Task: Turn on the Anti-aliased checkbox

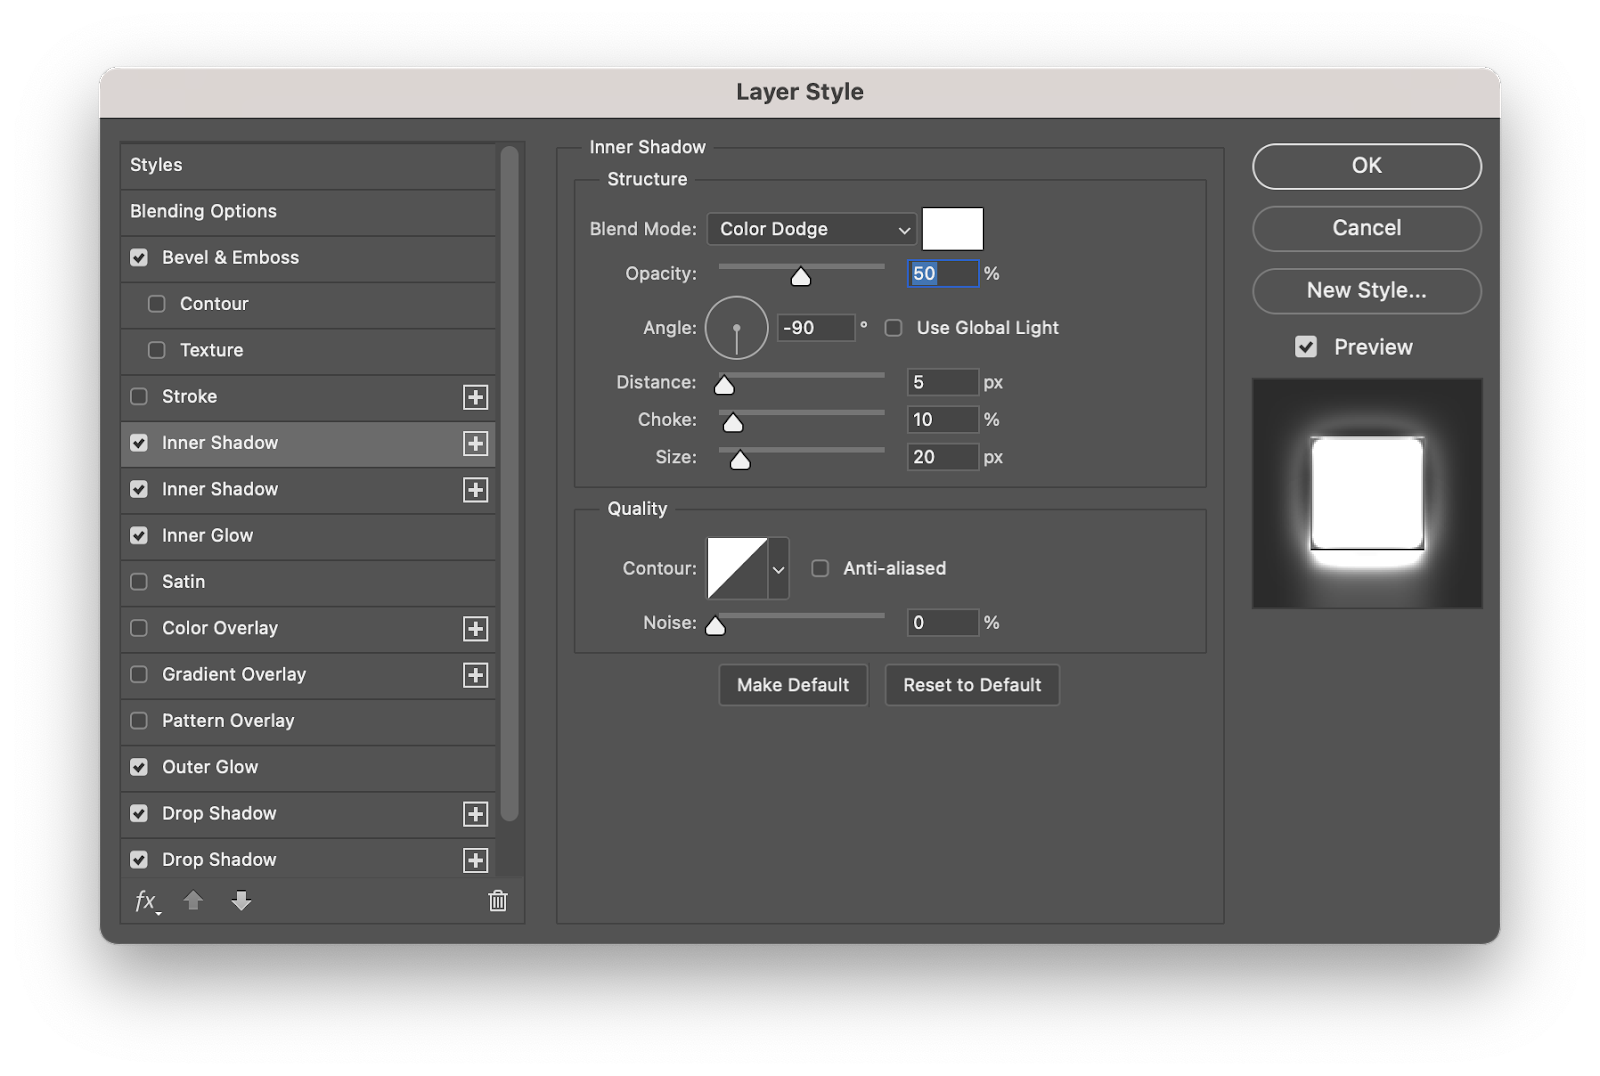Action: (820, 568)
